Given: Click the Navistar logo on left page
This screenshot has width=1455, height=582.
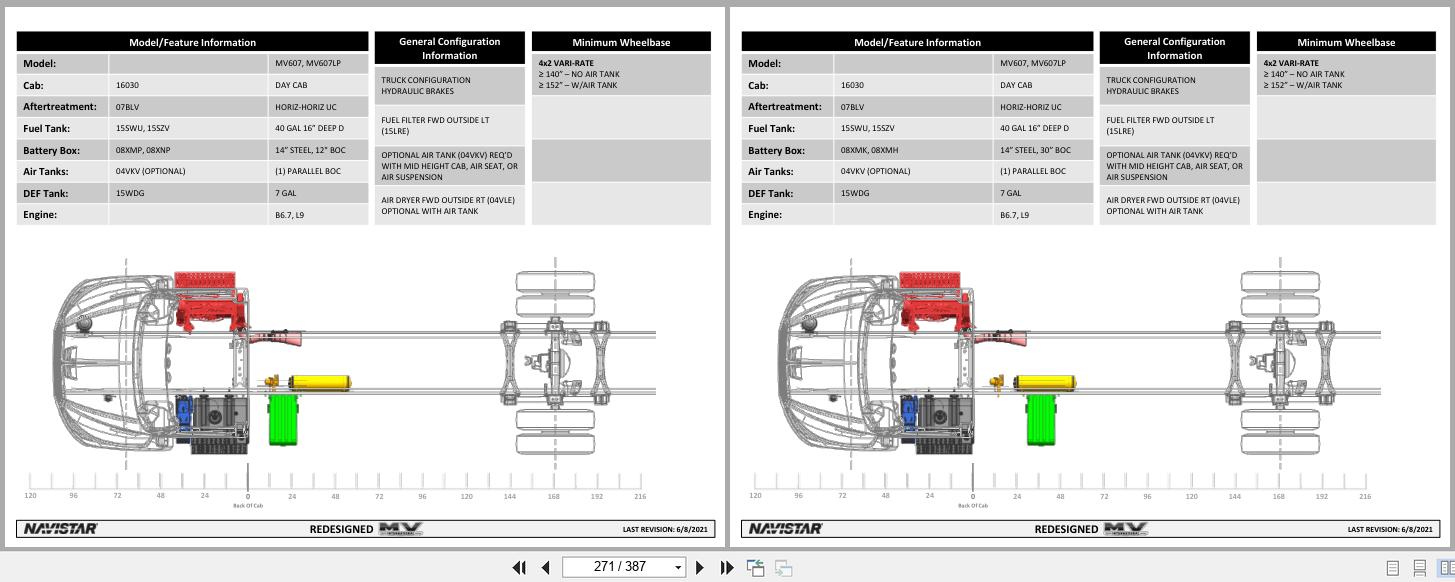Looking at the screenshot, I should pos(60,528).
